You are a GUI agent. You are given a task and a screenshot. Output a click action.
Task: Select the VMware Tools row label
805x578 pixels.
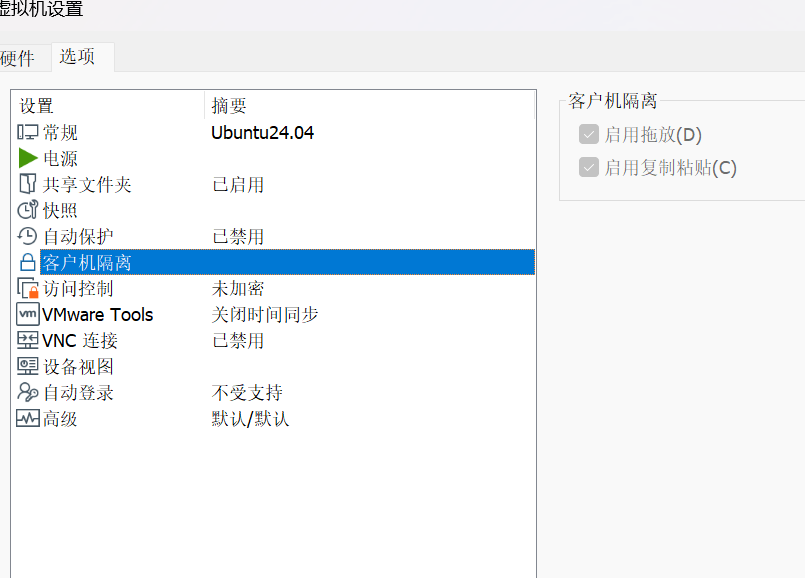98,315
